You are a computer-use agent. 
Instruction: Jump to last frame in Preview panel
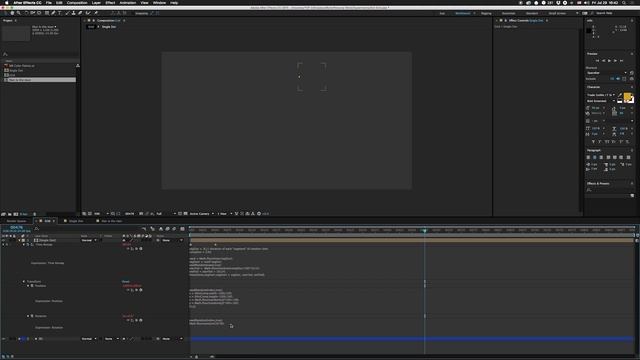pos(621,61)
